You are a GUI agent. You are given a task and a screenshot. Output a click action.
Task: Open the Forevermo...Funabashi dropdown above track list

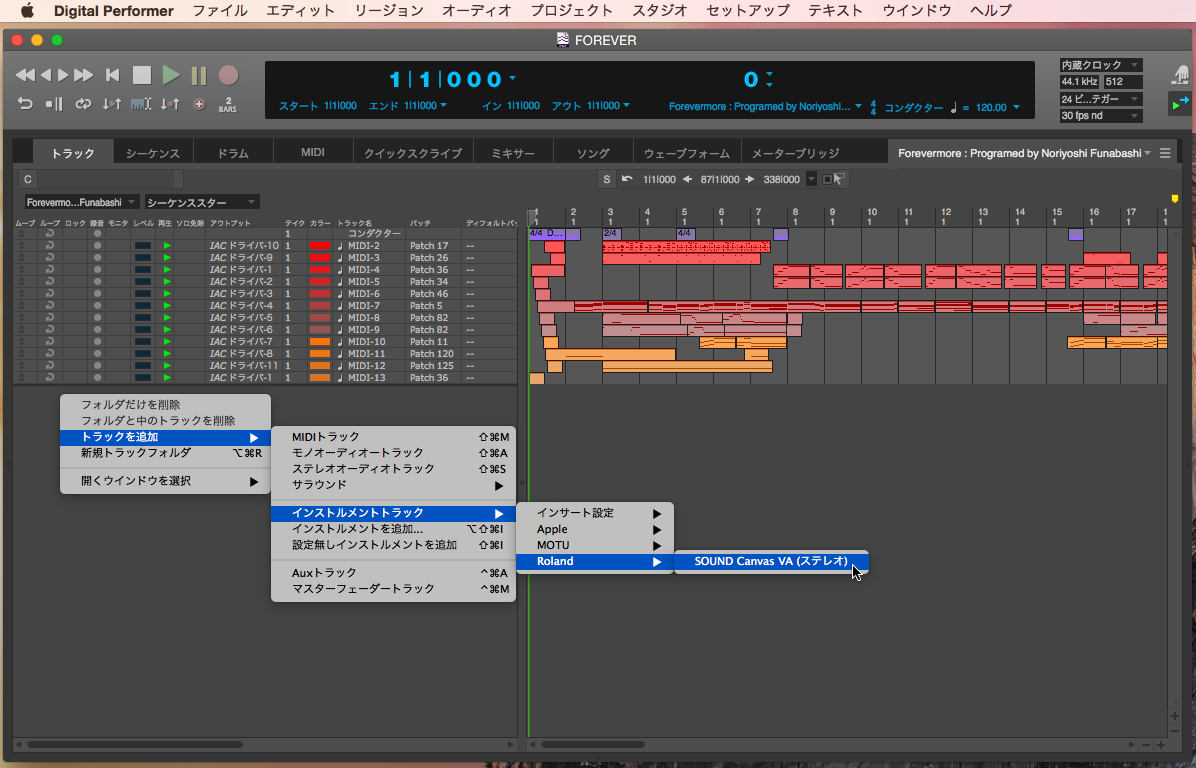pyautogui.click(x=82, y=202)
